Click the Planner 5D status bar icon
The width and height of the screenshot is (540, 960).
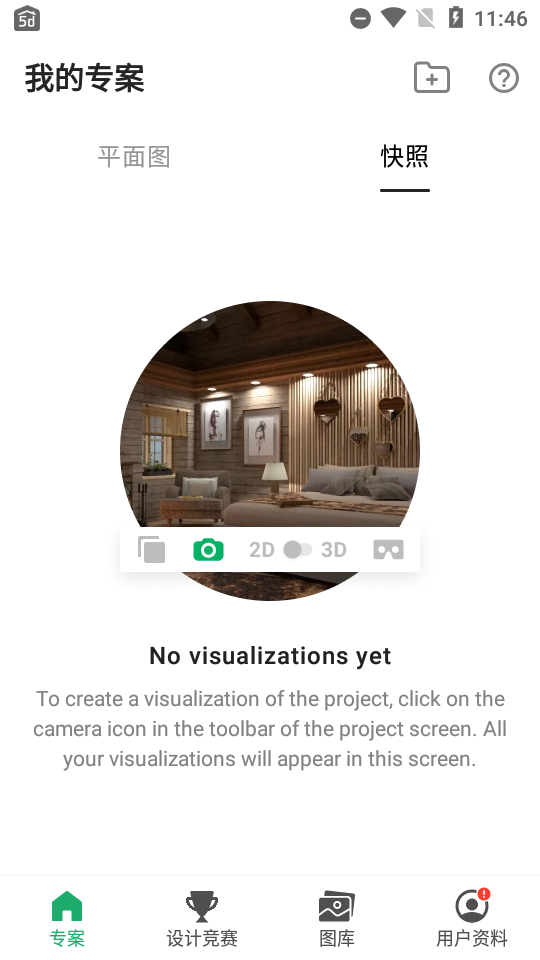(27, 18)
